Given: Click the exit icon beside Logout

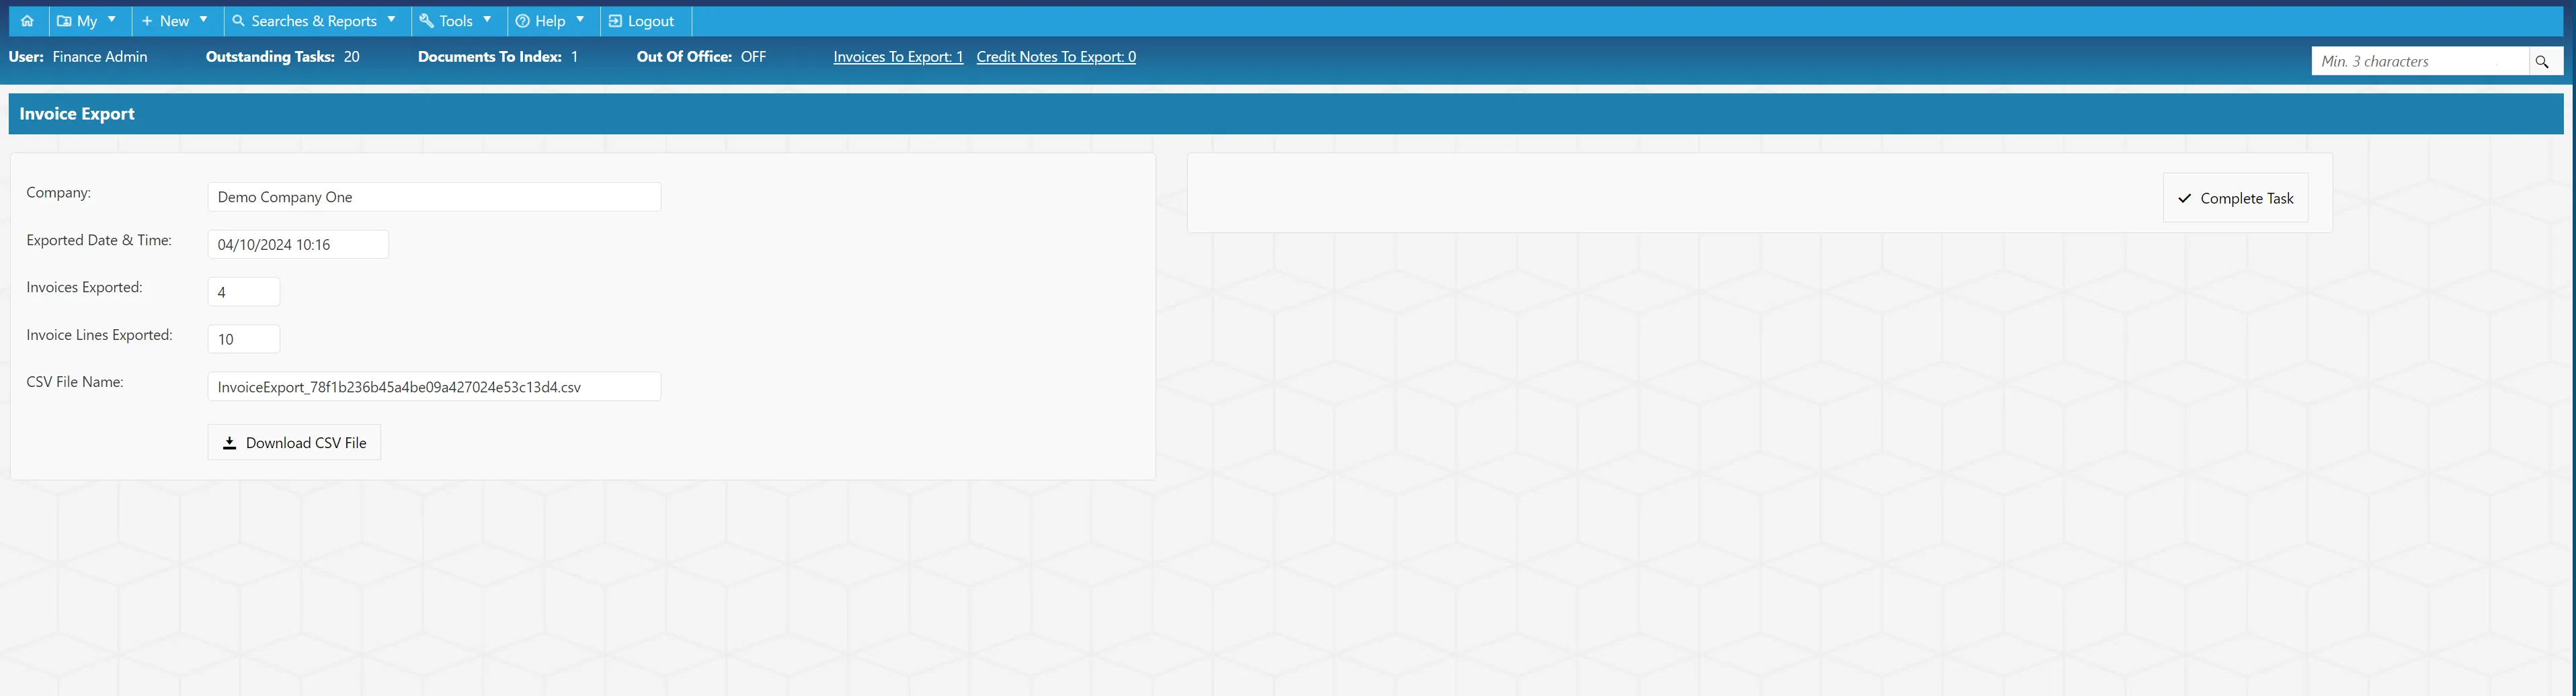Looking at the screenshot, I should 616,21.
